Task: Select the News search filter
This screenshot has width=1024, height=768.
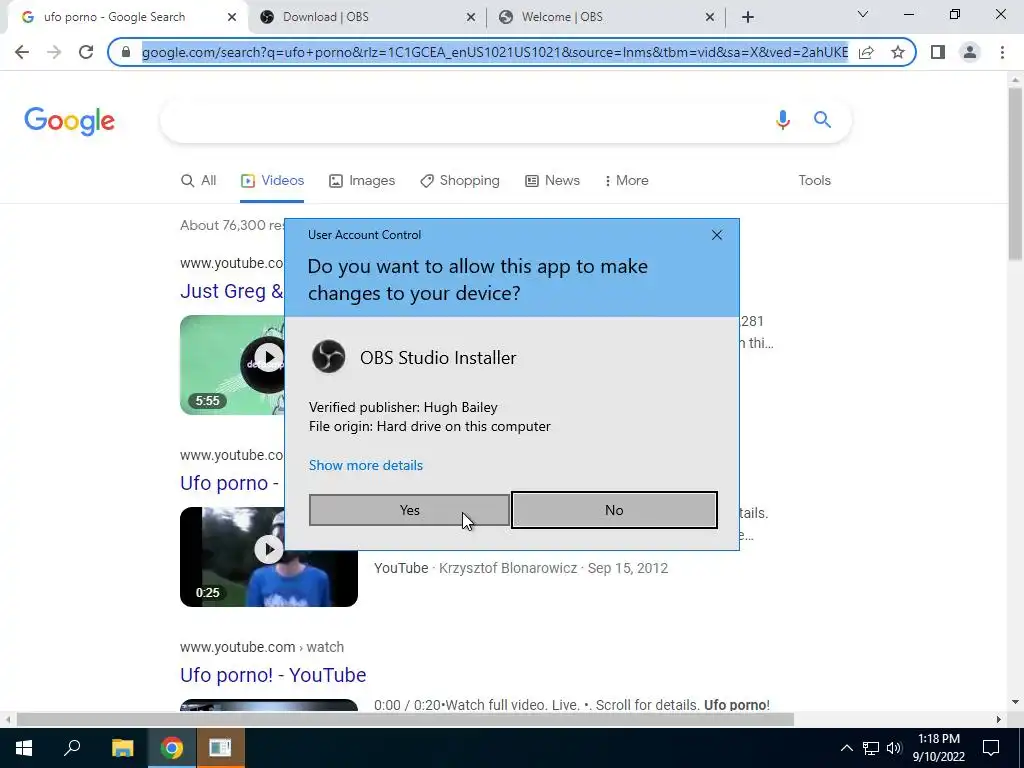Action: [552, 180]
